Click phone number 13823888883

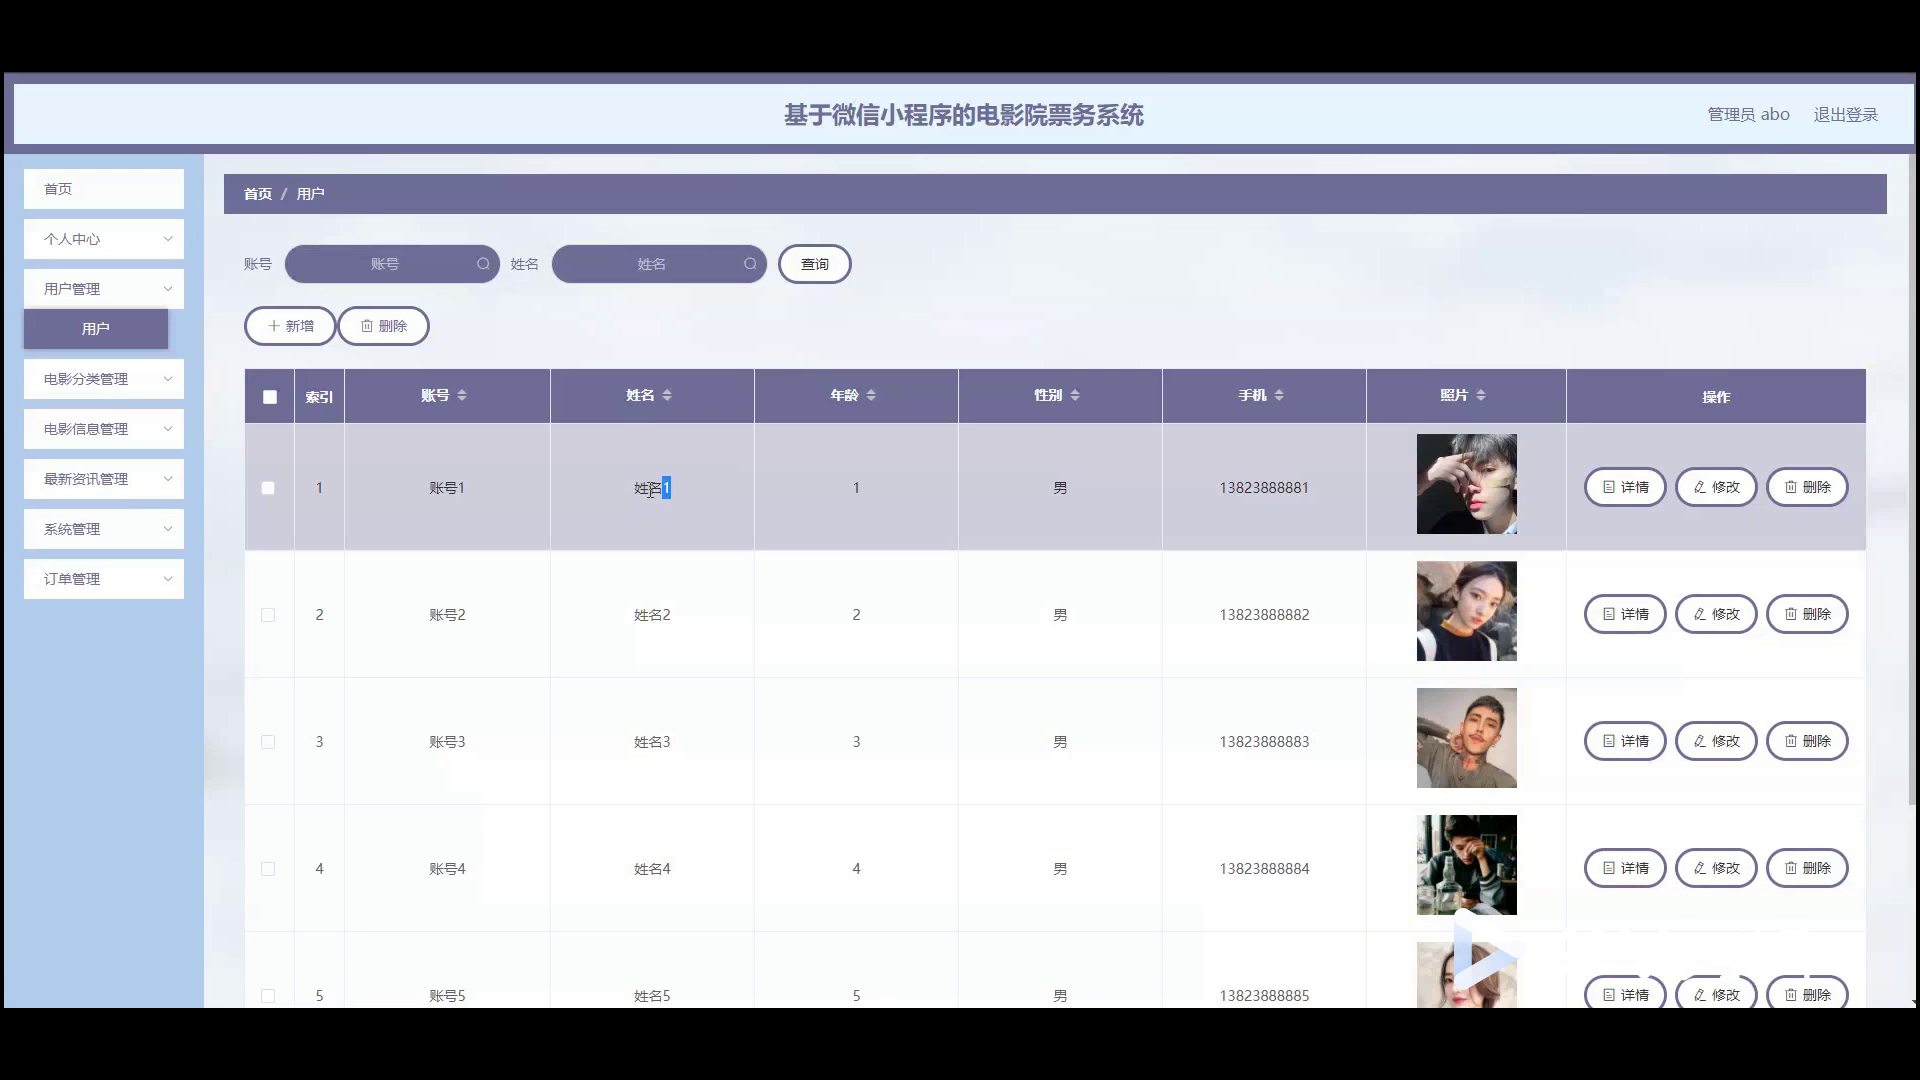click(x=1264, y=742)
